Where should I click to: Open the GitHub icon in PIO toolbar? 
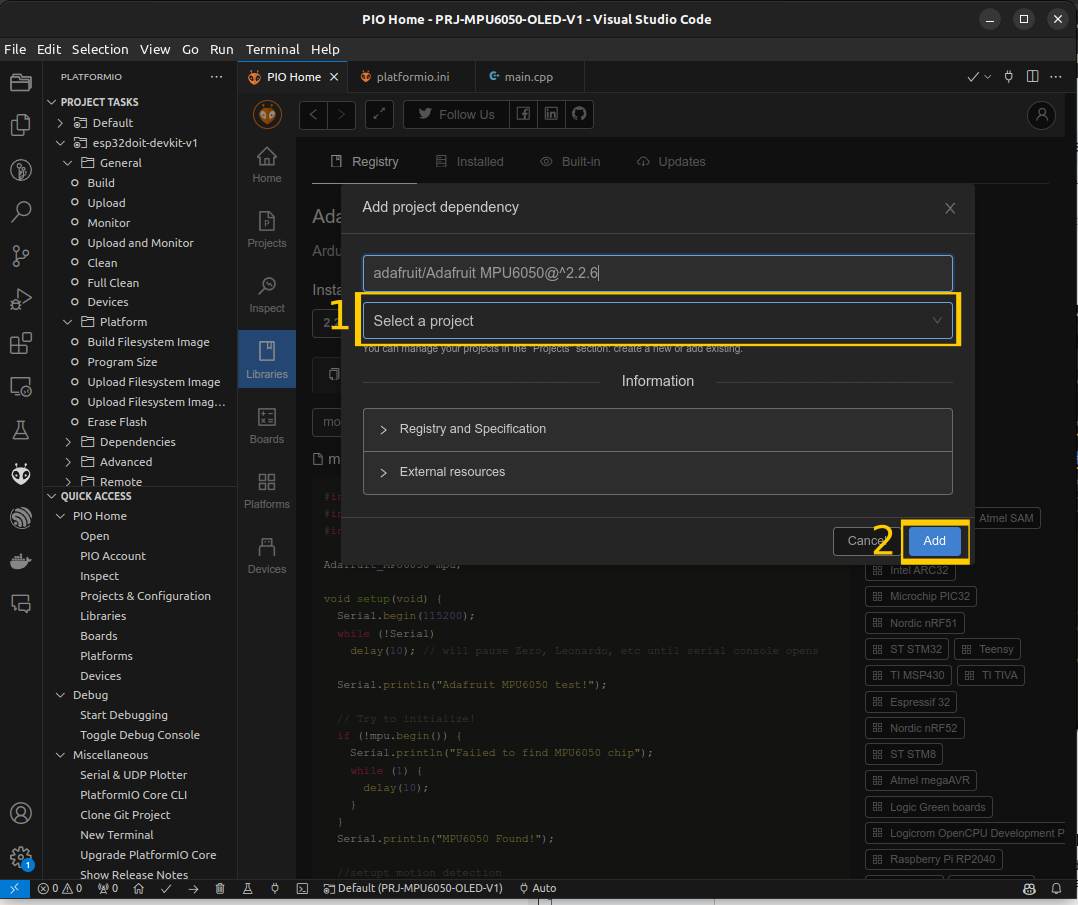click(580, 114)
